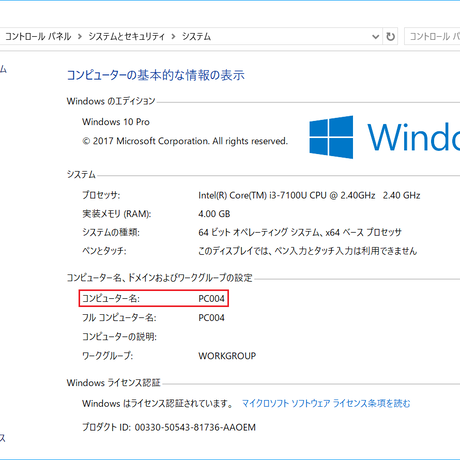The height and width of the screenshot is (460, 460).
Task: Click the システムの種類: label
Action: [x=111, y=232]
